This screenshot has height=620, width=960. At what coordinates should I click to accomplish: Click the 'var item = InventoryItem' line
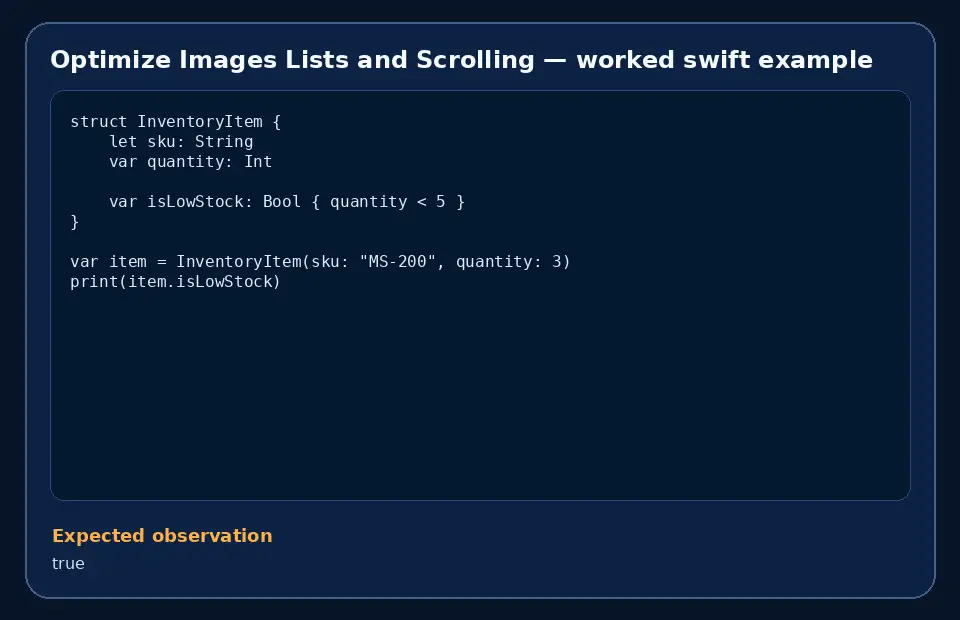click(320, 262)
